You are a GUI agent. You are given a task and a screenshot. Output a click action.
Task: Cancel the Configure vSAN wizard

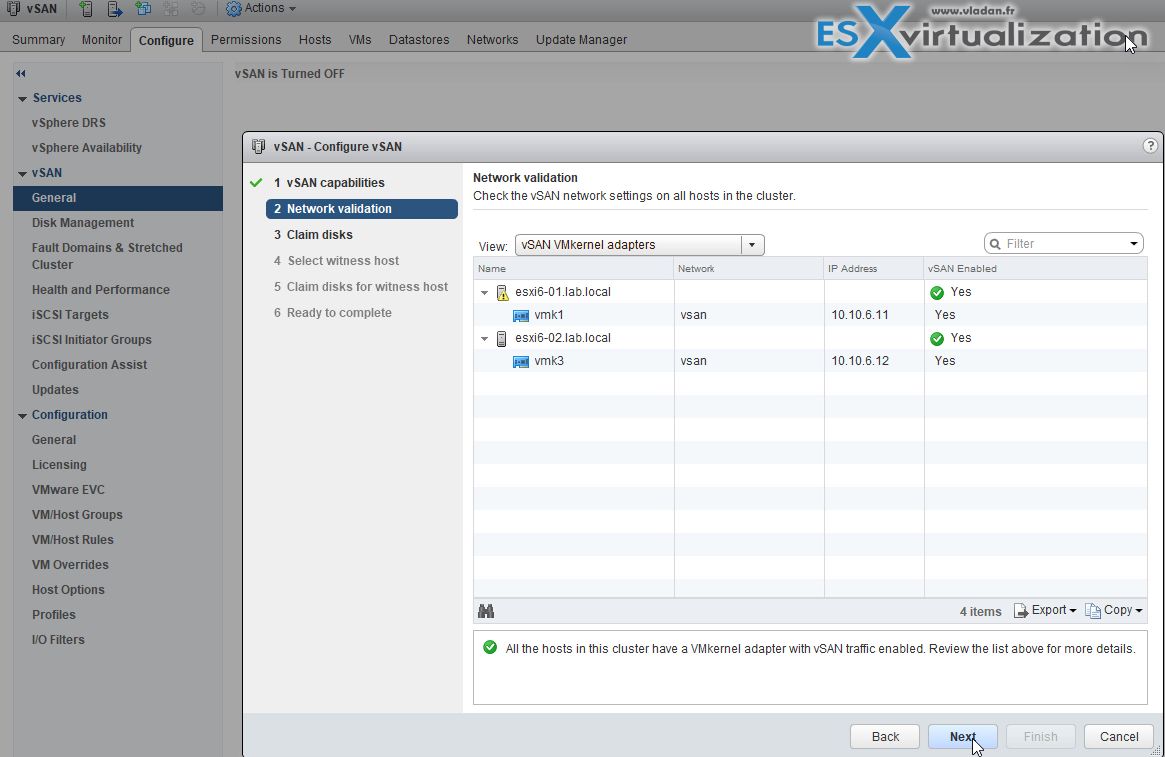(x=1118, y=736)
